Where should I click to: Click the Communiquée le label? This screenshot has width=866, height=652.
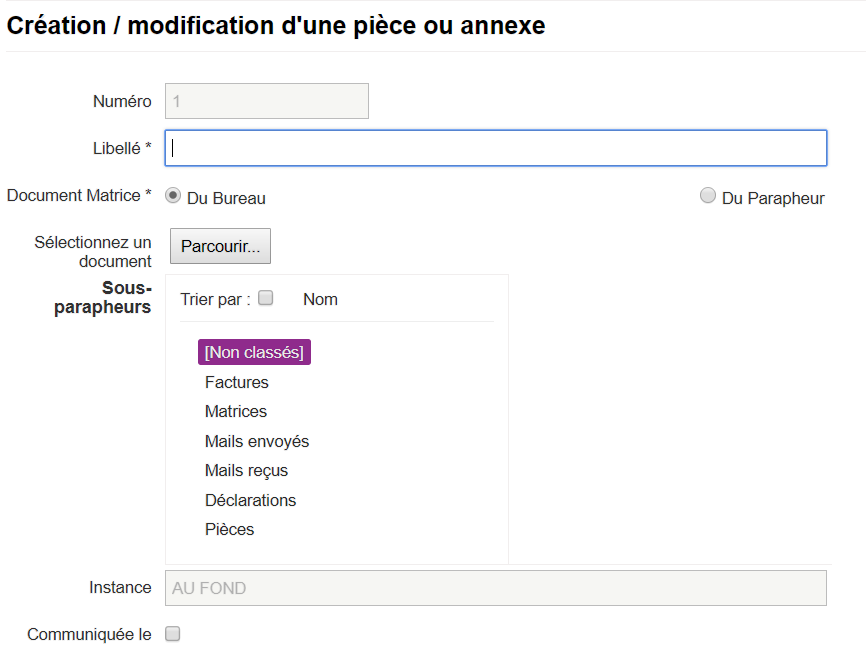pyautogui.click(x=89, y=634)
